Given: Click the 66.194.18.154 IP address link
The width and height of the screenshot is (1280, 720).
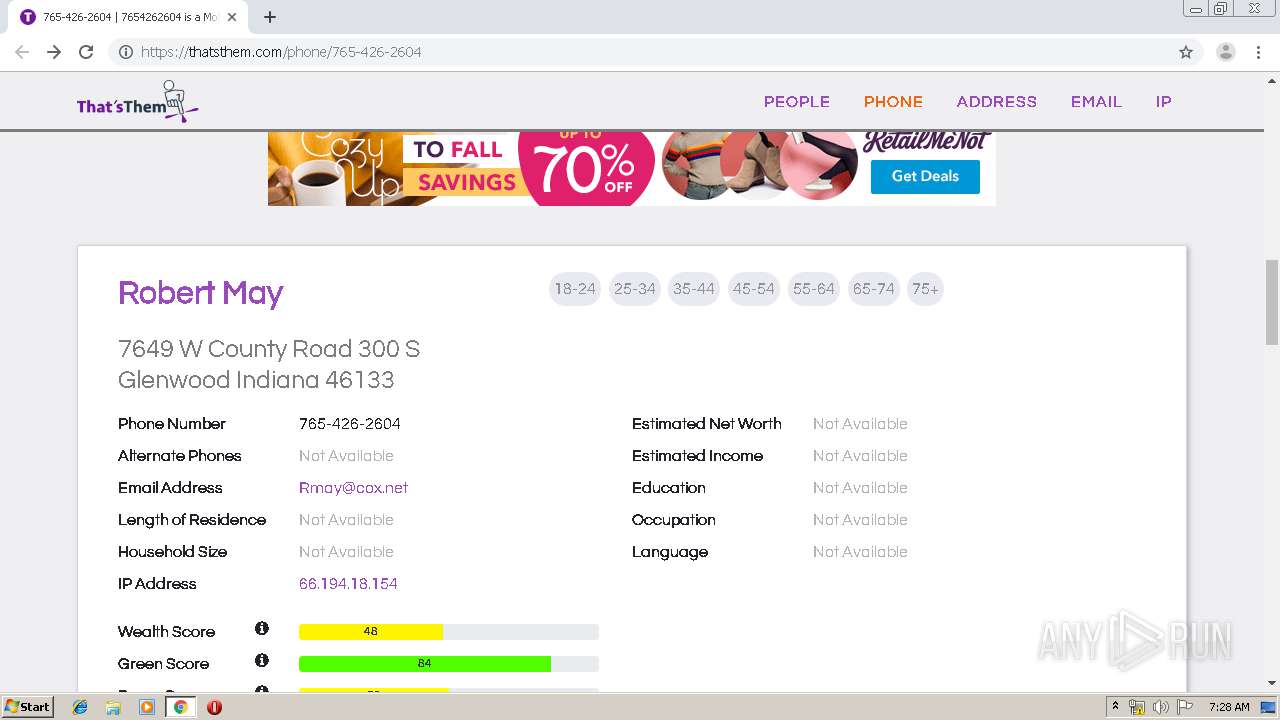Looking at the screenshot, I should [x=348, y=584].
